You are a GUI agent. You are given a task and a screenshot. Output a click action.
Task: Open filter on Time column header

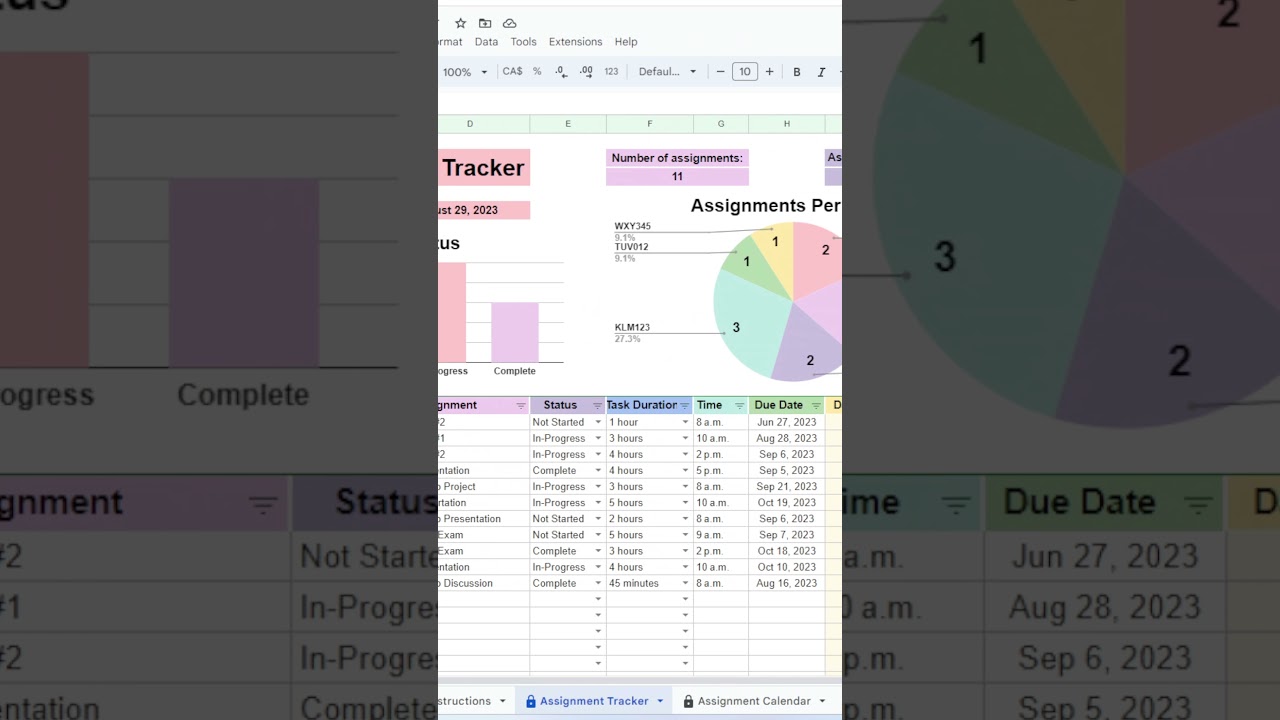pyautogui.click(x=740, y=406)
